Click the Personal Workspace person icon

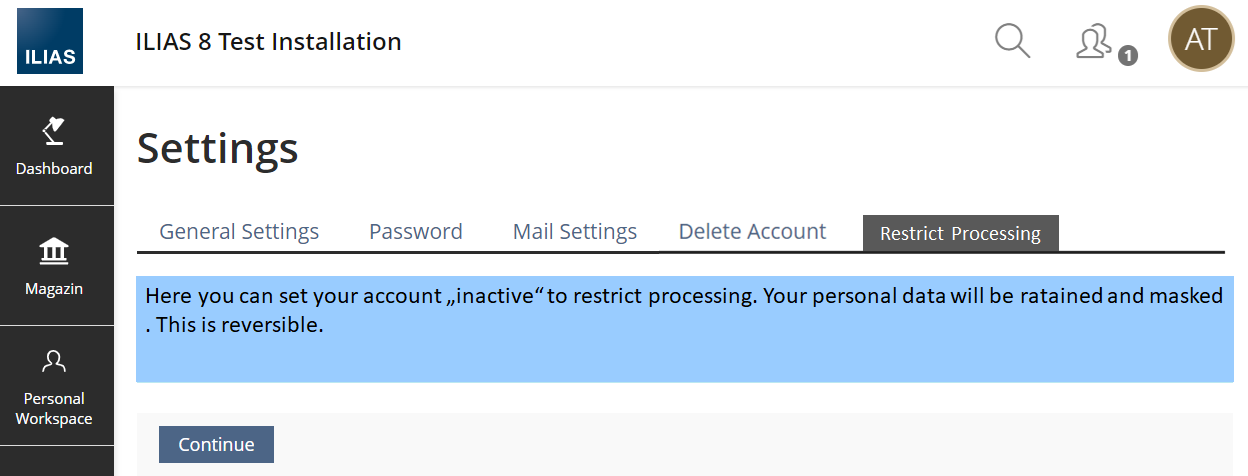click(54, 361)
